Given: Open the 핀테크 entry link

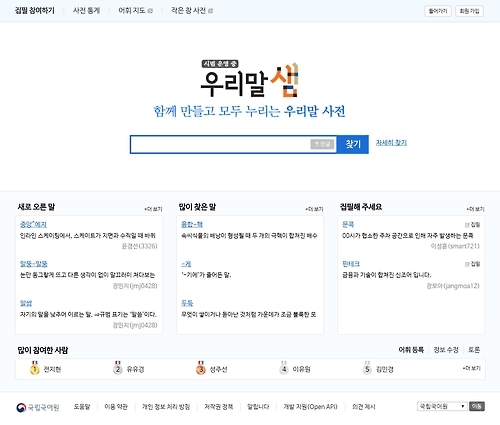Looking at the screenshot, I should (351, 264).
